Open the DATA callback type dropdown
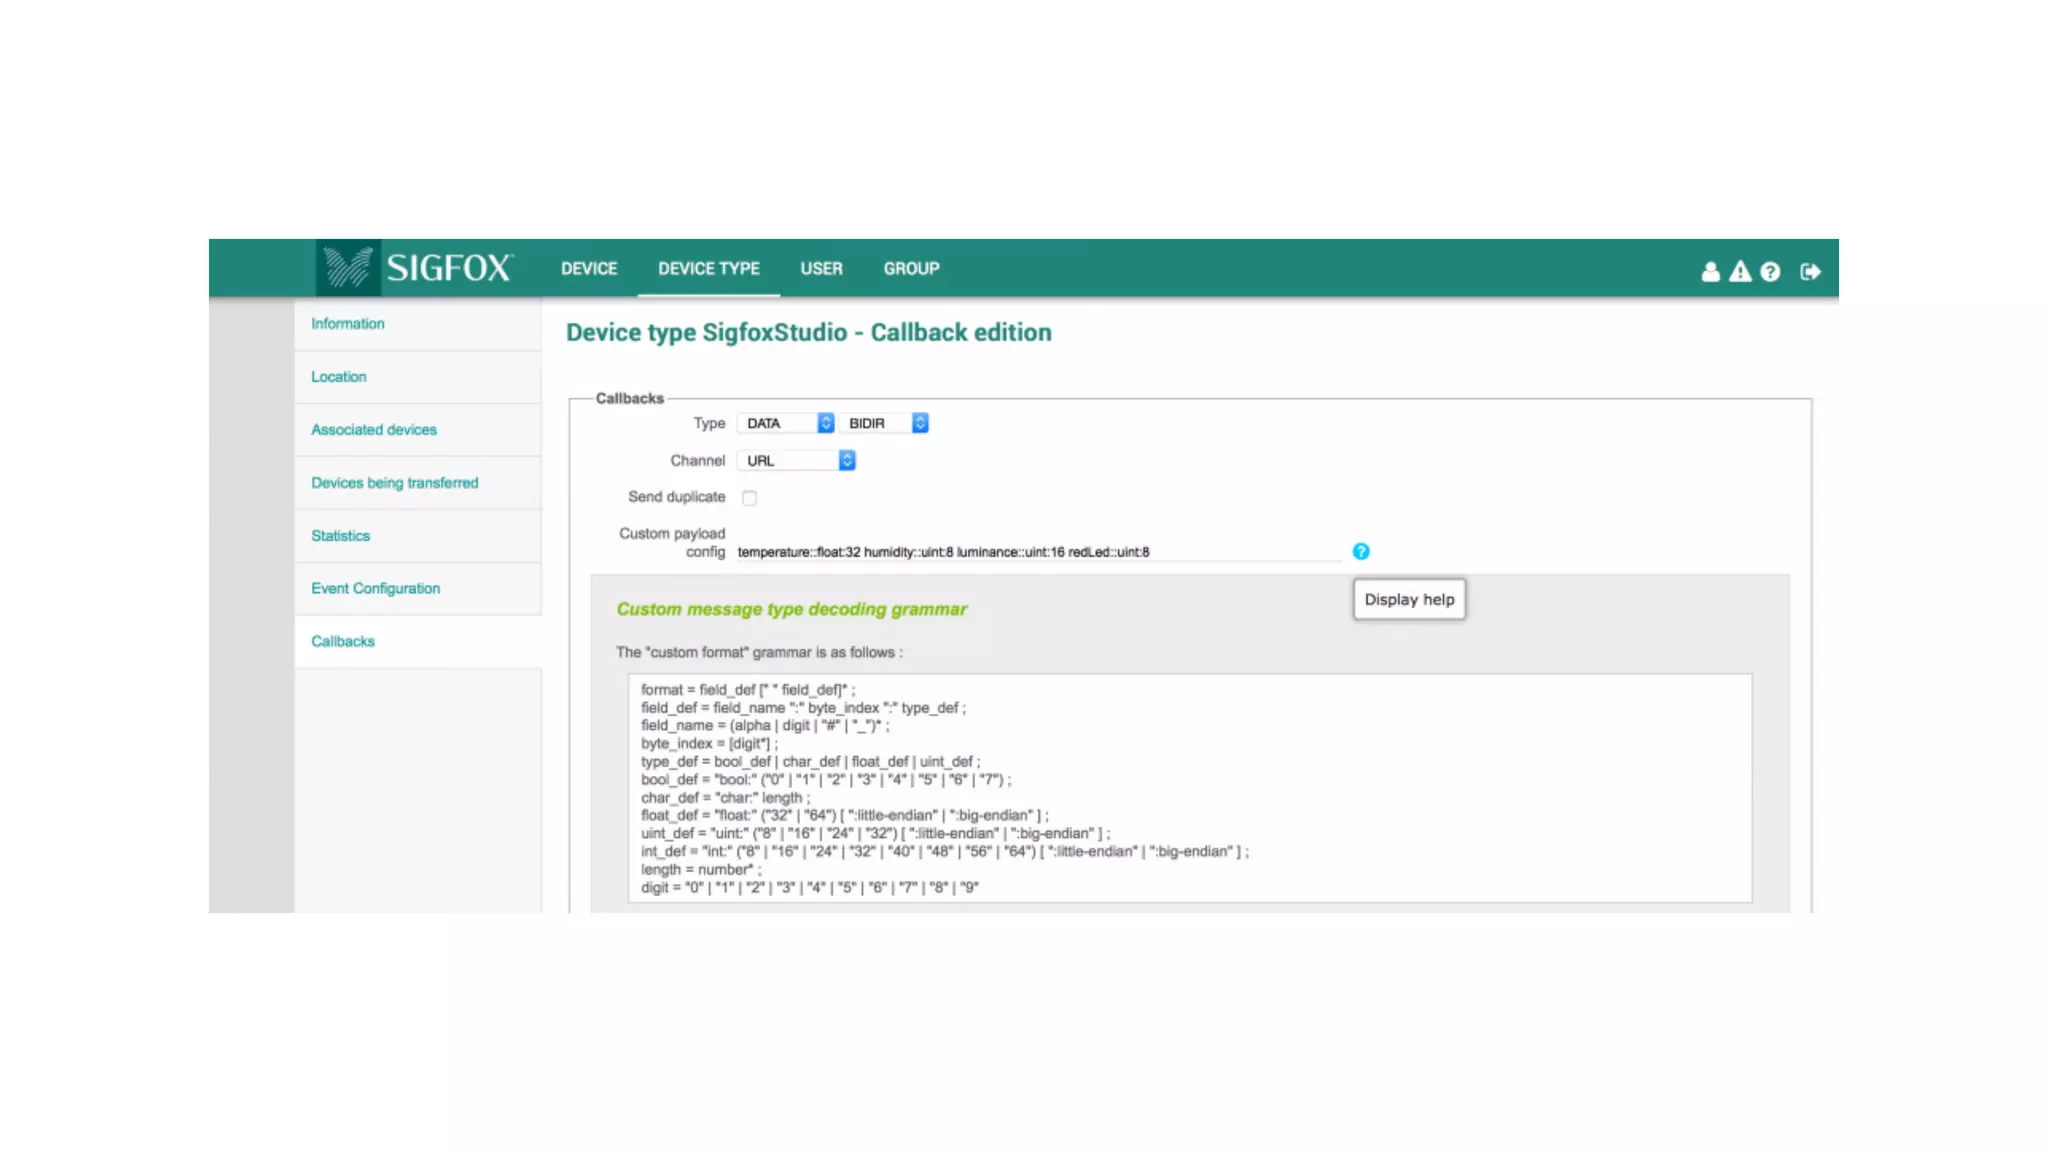 point(785,423)
